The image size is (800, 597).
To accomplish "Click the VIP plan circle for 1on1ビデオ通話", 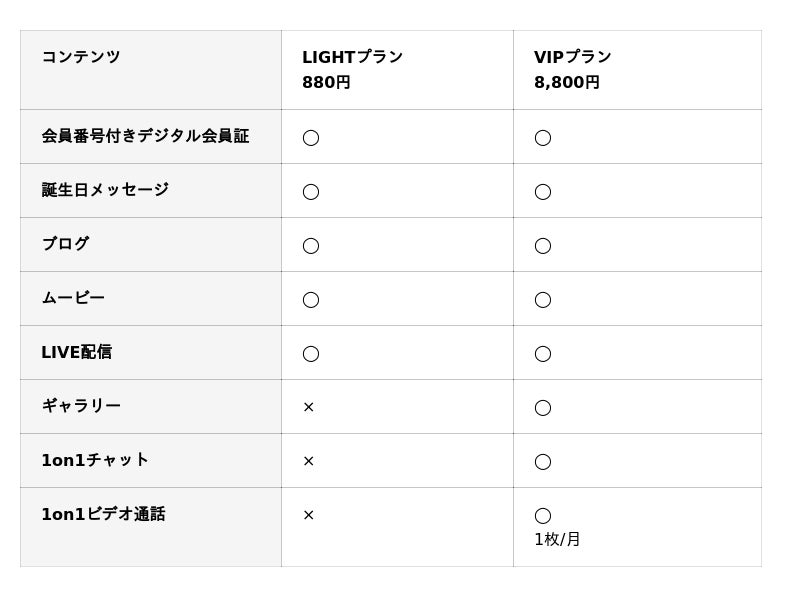I will (x=543, y=515).
